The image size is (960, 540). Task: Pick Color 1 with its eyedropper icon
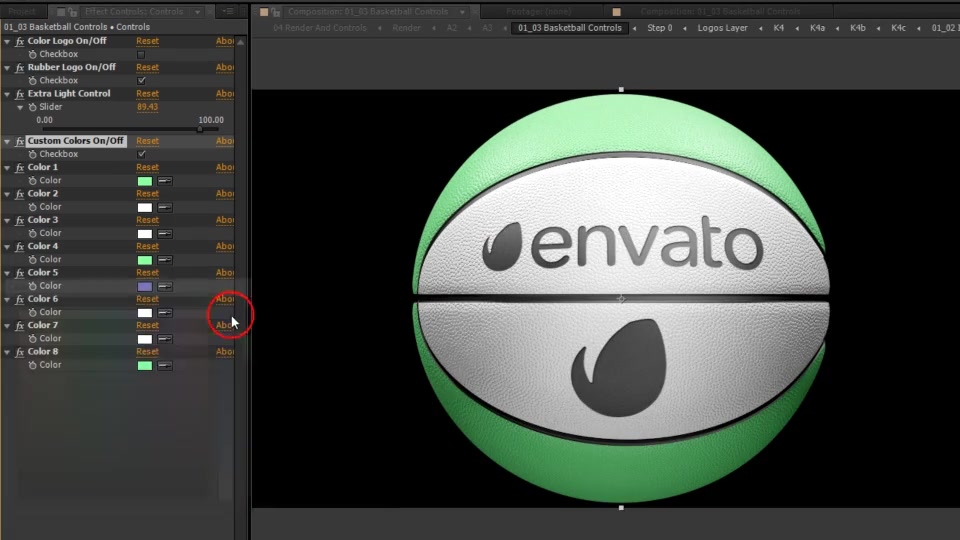tap(165, 181)
